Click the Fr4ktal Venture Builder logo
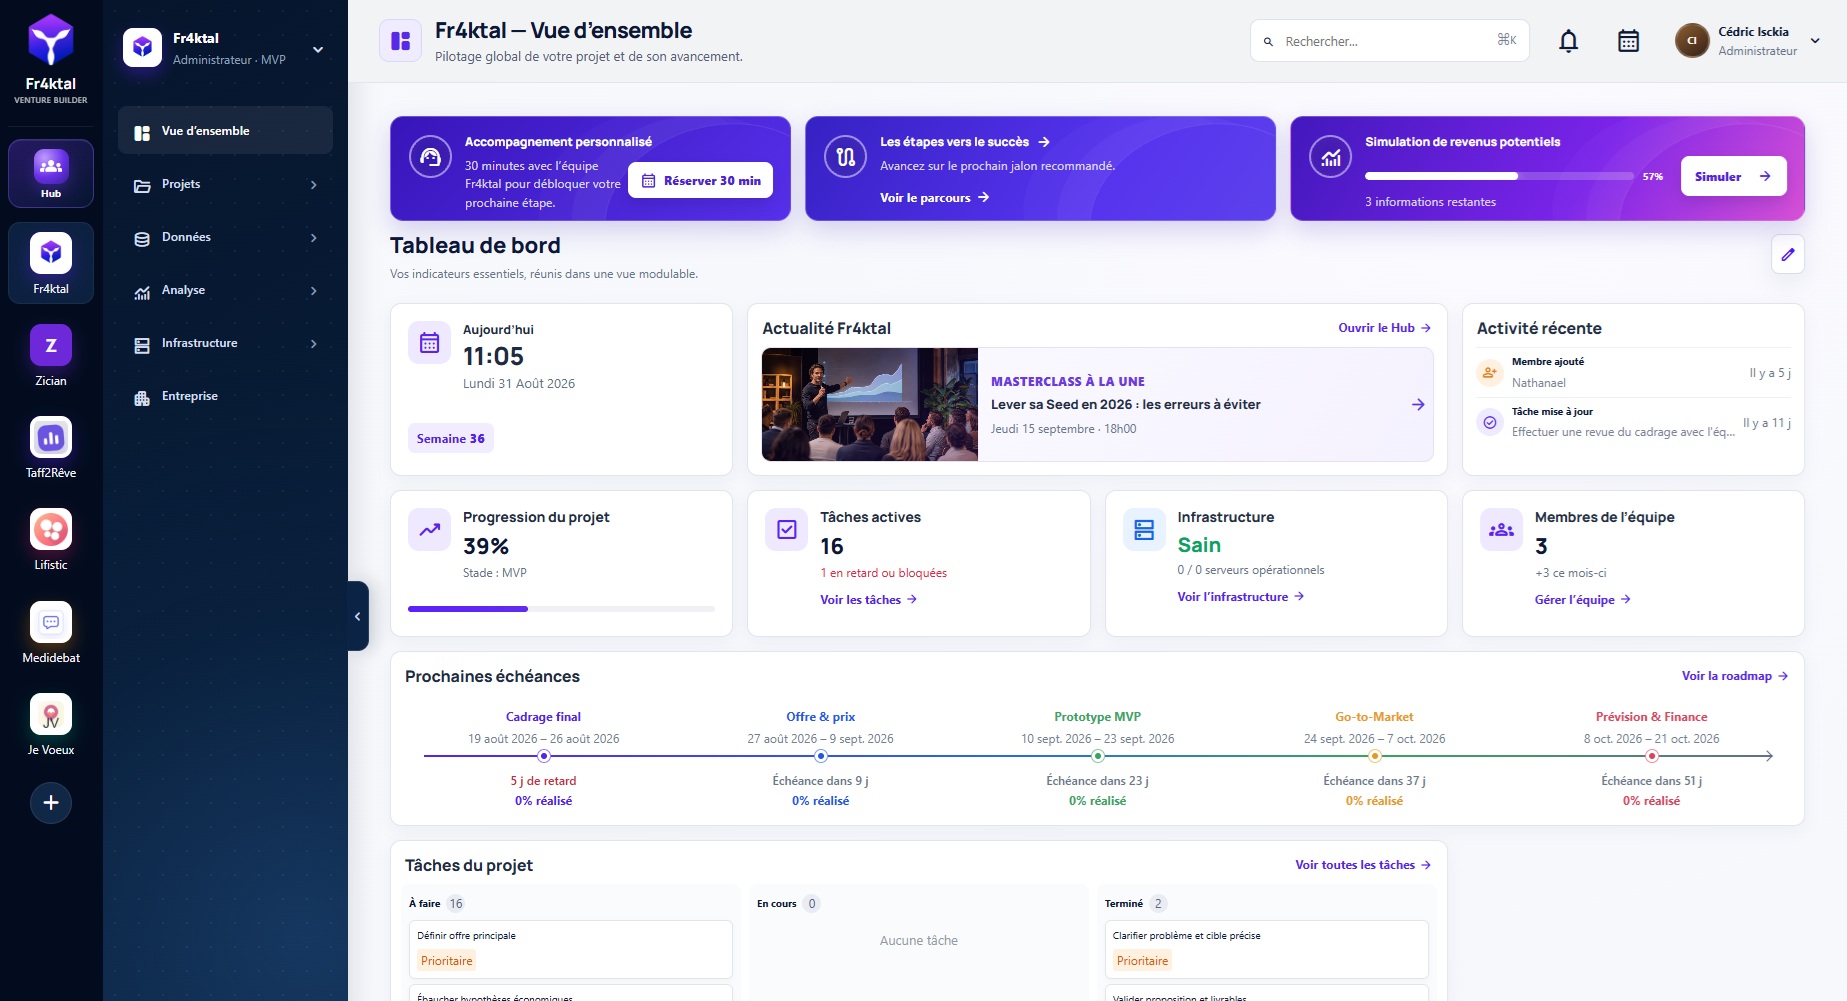Viewport: 1847px width, 1001px height. pyautogui.click(x=51, y=58)
